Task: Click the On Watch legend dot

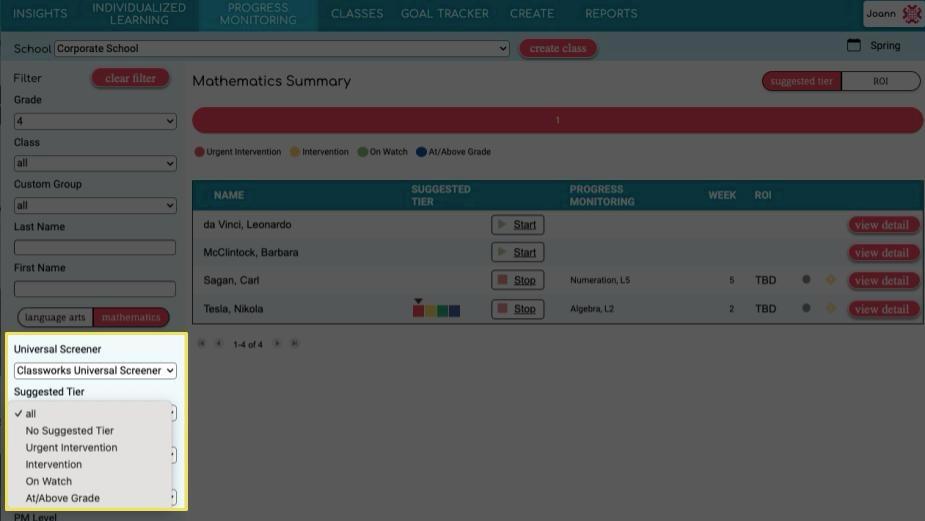Action: (x=363, y=152)
